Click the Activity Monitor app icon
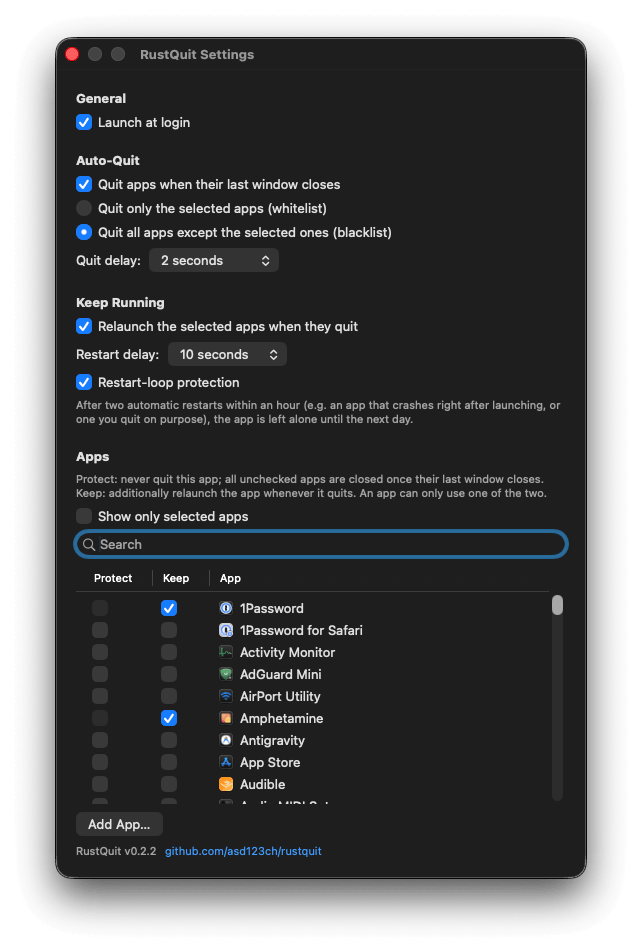 (x=226, y=652)
